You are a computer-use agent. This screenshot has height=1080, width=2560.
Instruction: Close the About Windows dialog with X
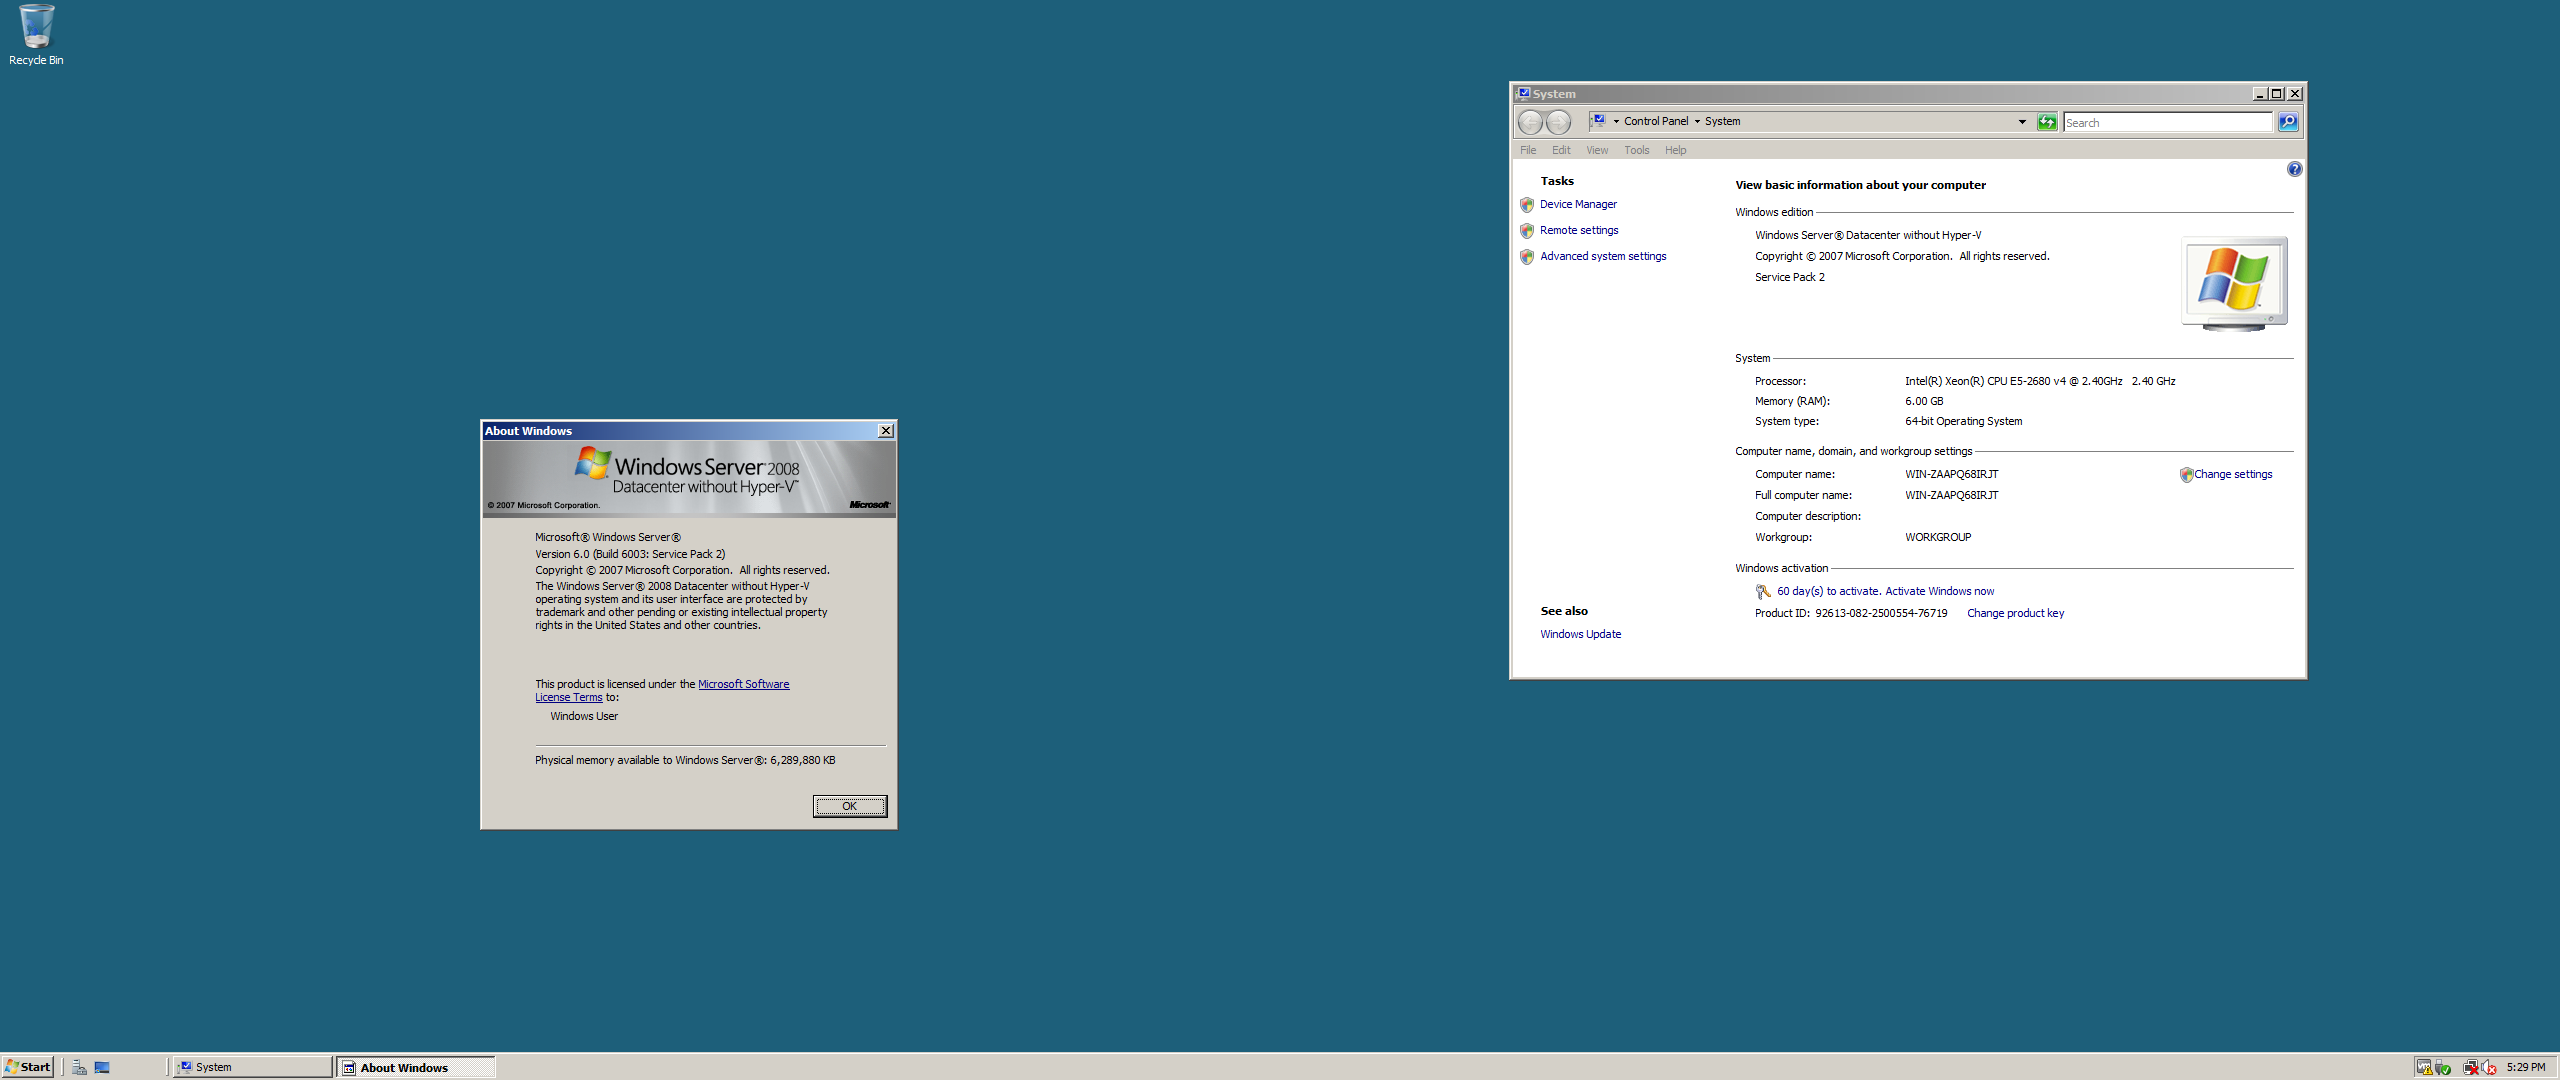[x=885, y=431]
